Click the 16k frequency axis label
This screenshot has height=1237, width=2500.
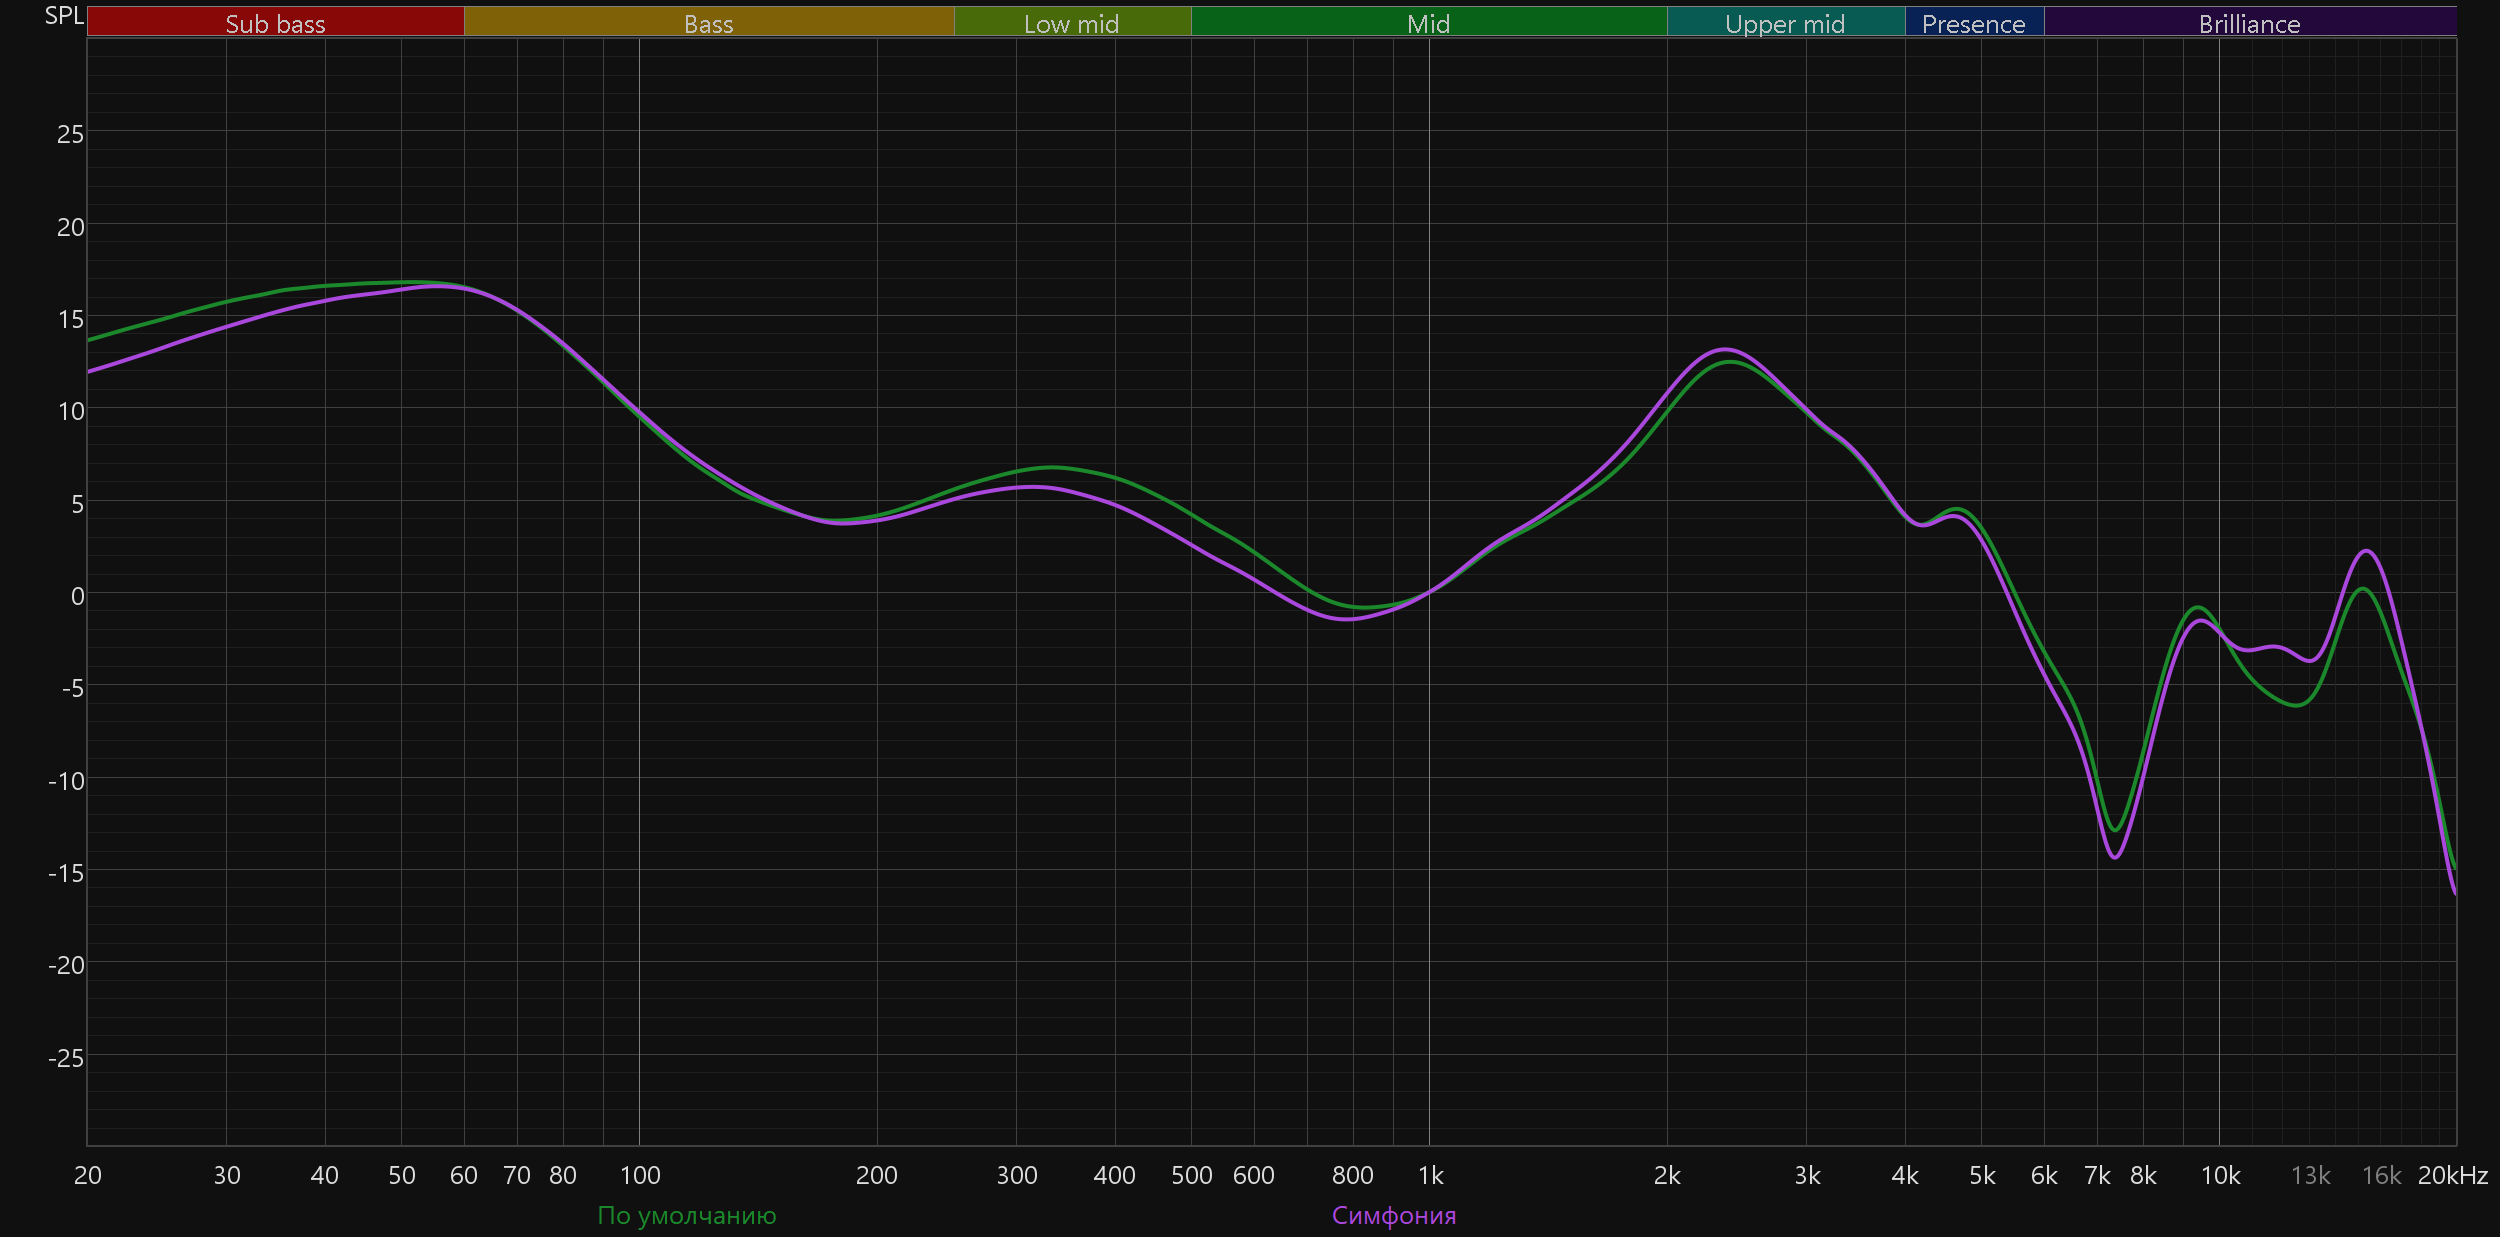tap(2381, 1175)
